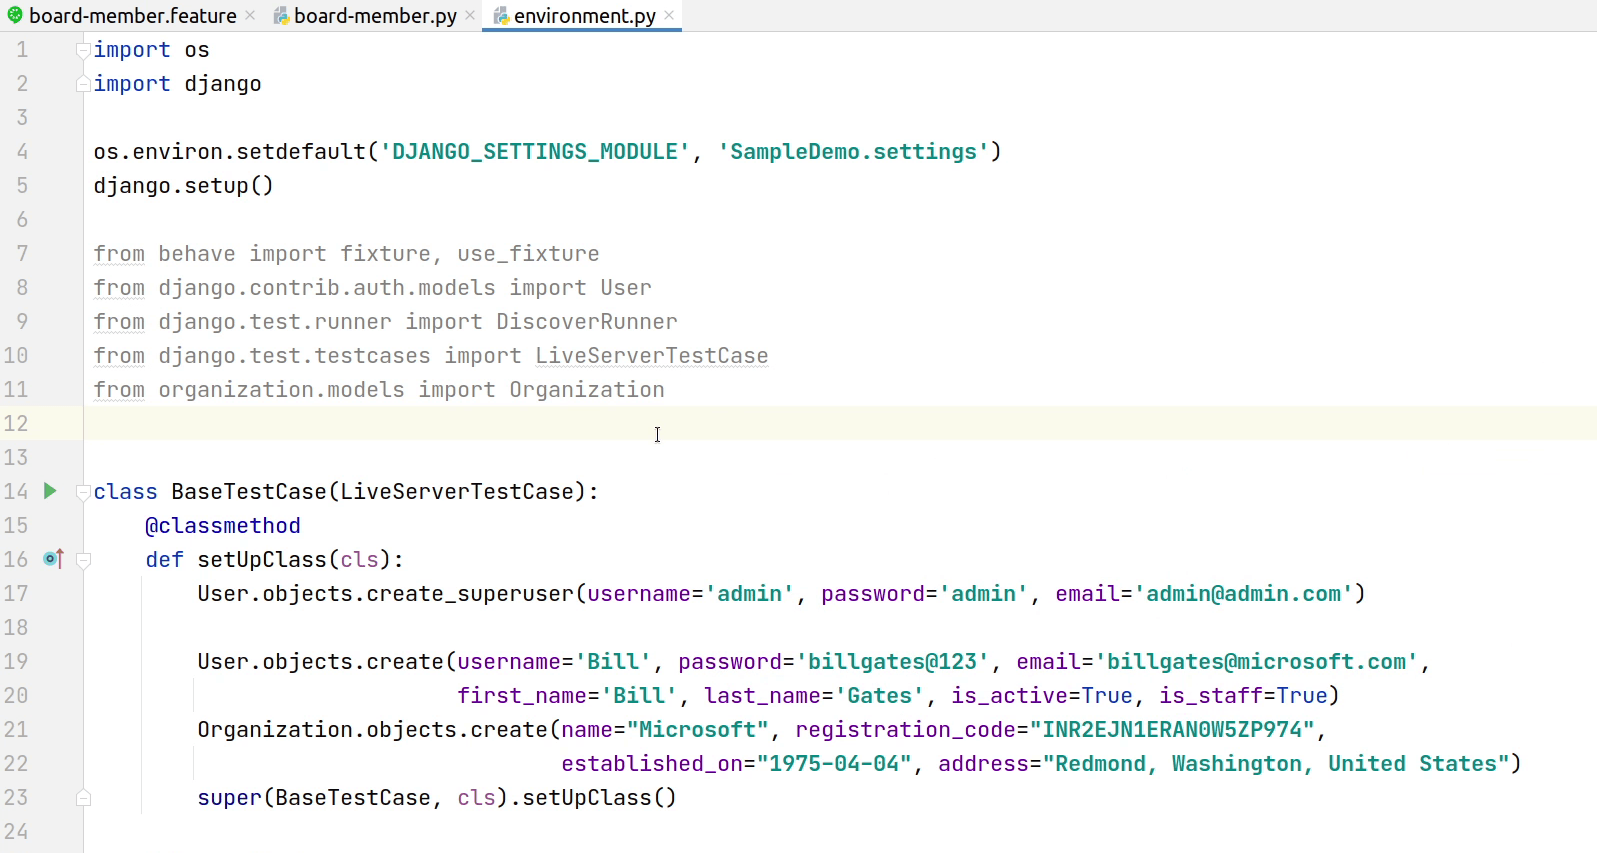Screen dimensions: 1597x853
Task: Click LiveServerTestCase in the line 10 import
Action: [x=652, y=355]
